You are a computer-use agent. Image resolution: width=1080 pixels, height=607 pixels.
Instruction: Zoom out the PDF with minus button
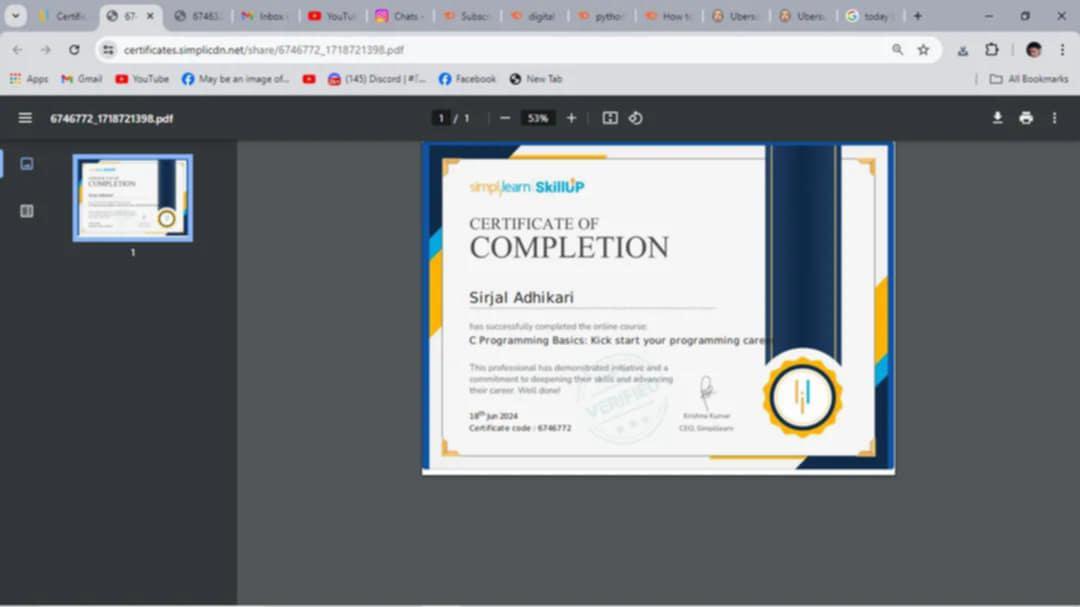point(505,118)
